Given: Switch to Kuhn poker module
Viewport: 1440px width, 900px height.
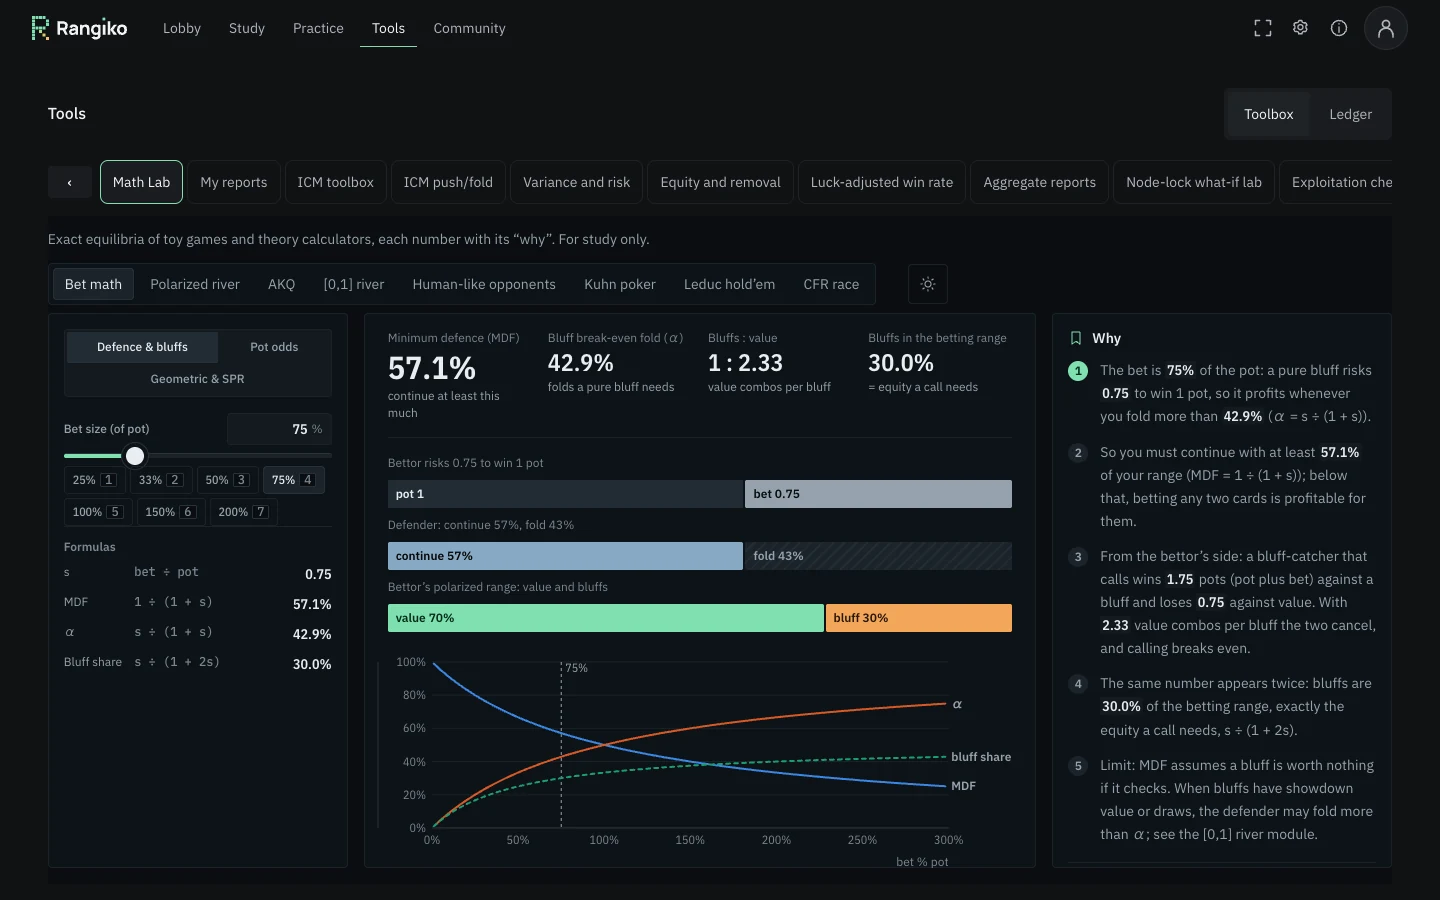Looking at the screenshot, I should coord(620,284).
